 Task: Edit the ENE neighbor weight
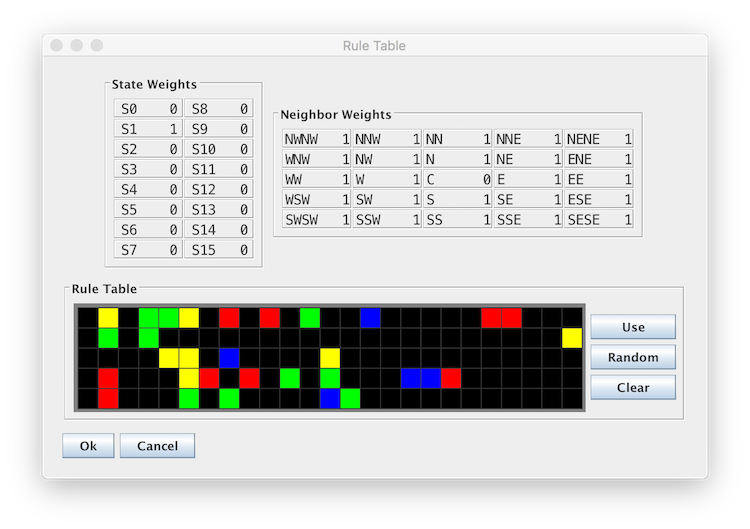point(599,159)
